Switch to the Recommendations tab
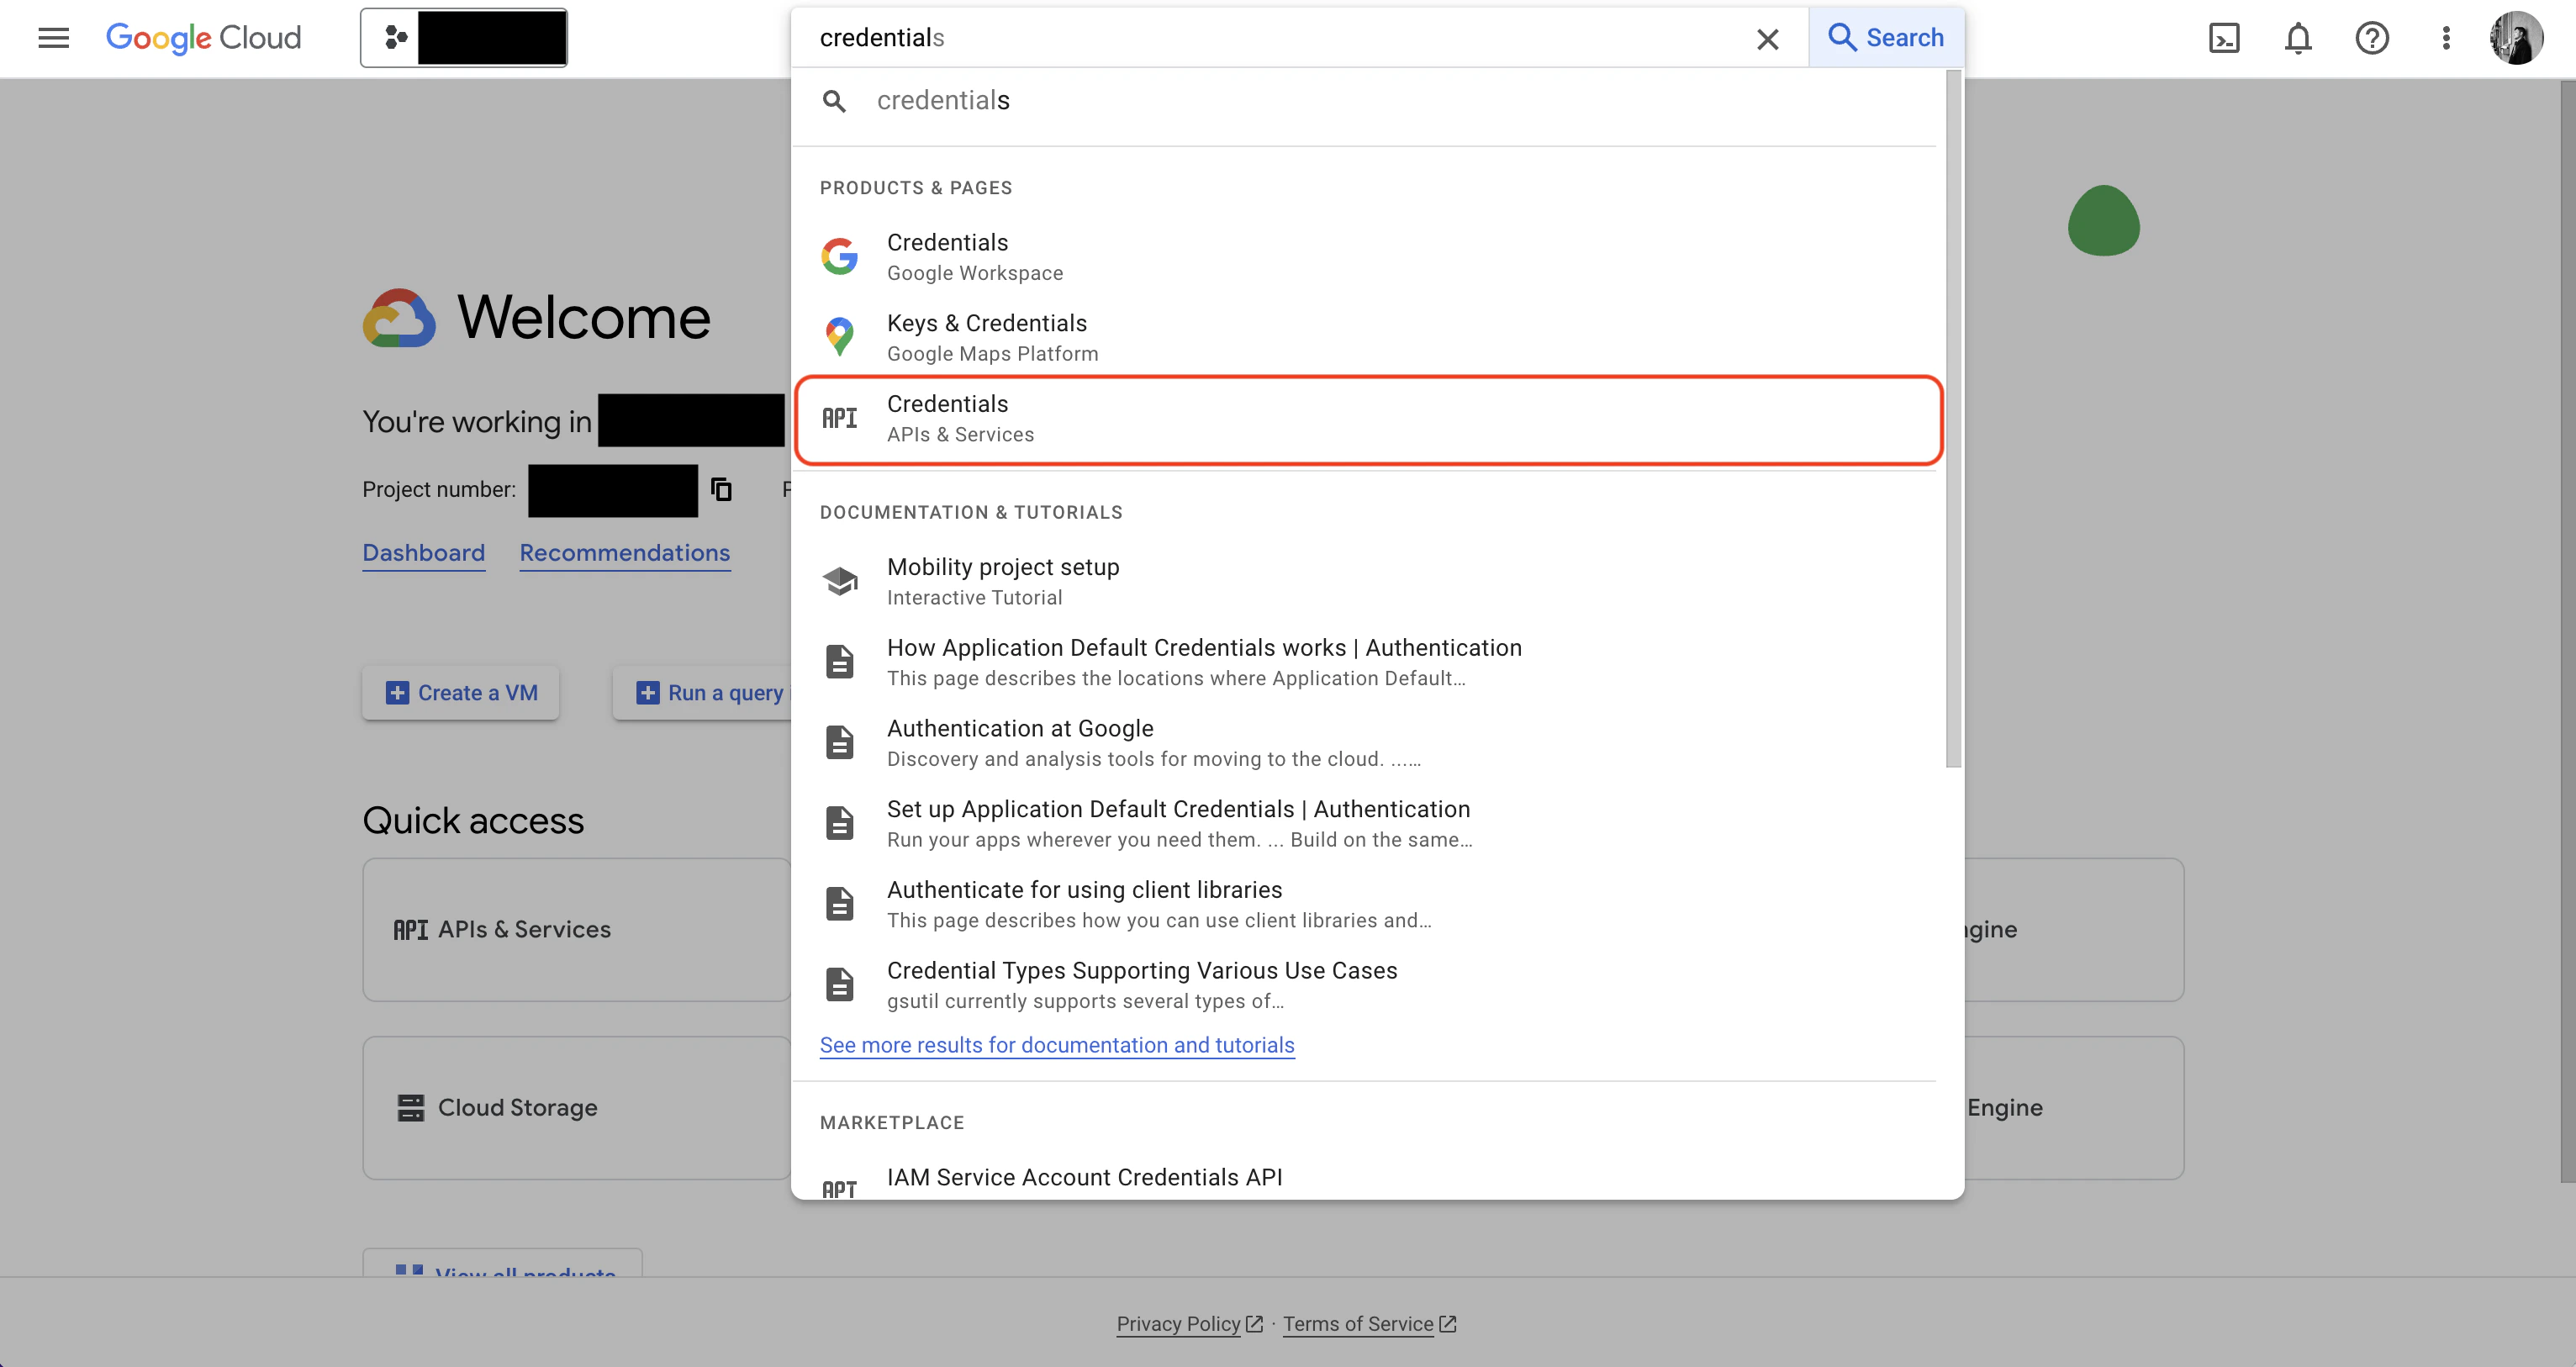 click(x=624, y=553)
